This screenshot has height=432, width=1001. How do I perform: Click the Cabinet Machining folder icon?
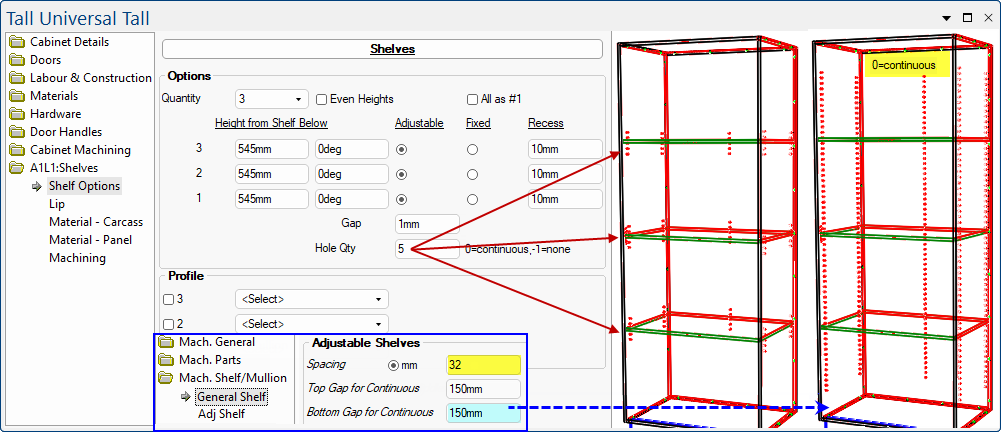click(17, 150)
